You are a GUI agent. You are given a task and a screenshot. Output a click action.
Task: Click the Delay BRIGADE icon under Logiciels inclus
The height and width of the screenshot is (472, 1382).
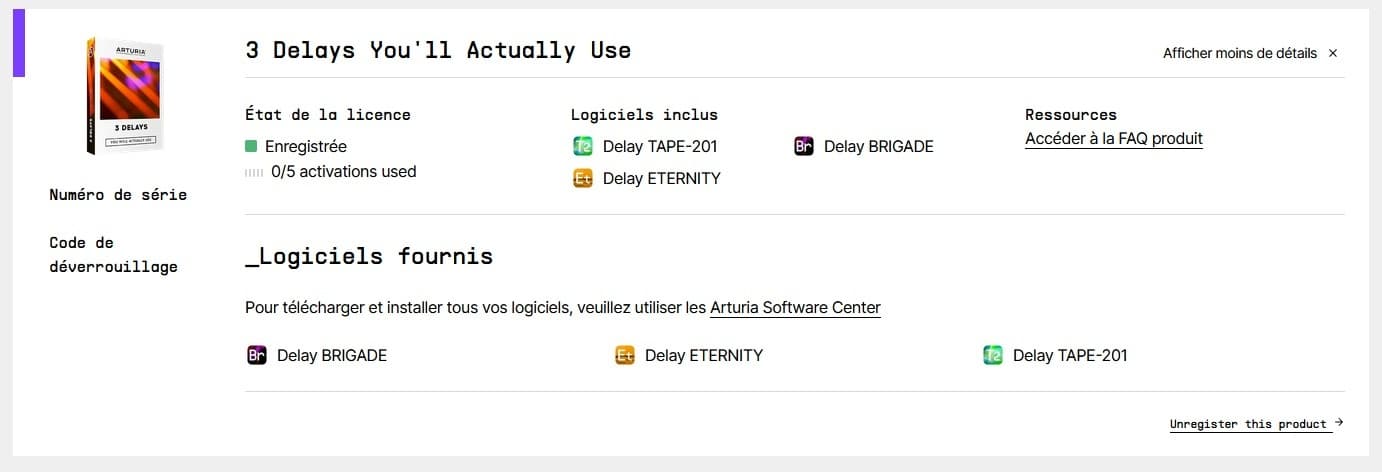(804, 146)
